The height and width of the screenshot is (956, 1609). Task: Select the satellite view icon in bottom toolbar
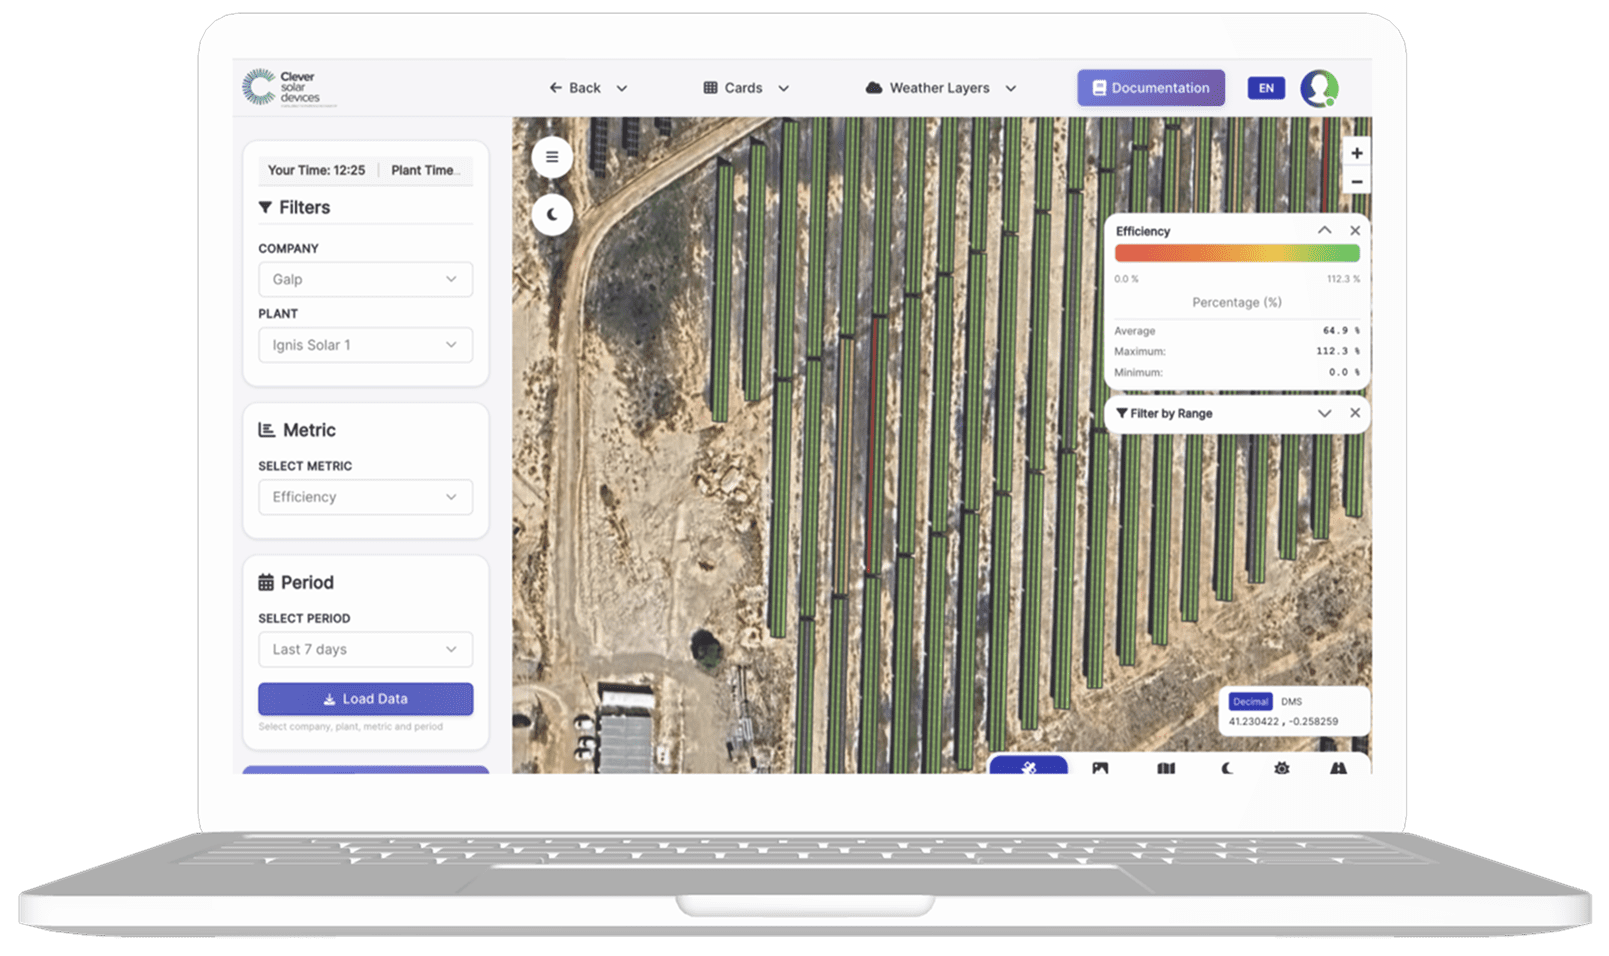click(x=1029, y=769)
